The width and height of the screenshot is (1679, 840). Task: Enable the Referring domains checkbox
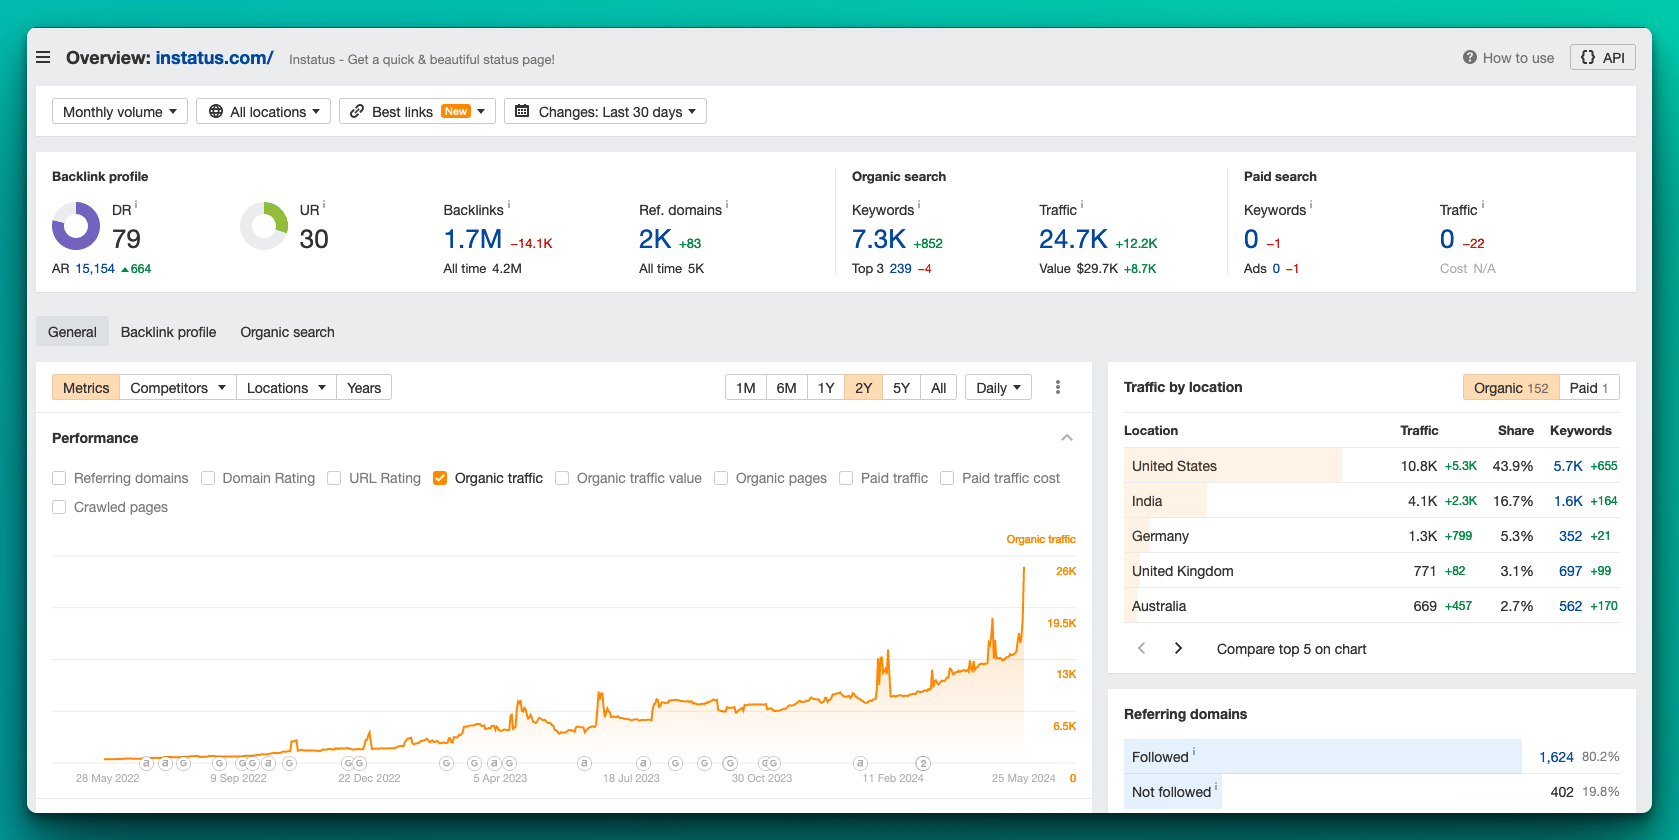(59, 478)
